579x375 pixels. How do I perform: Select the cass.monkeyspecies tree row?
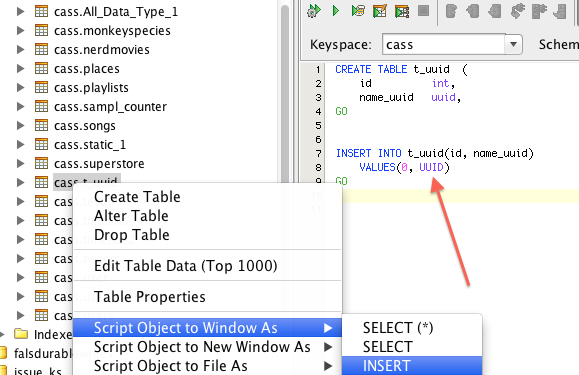click(x=112, y=31)
